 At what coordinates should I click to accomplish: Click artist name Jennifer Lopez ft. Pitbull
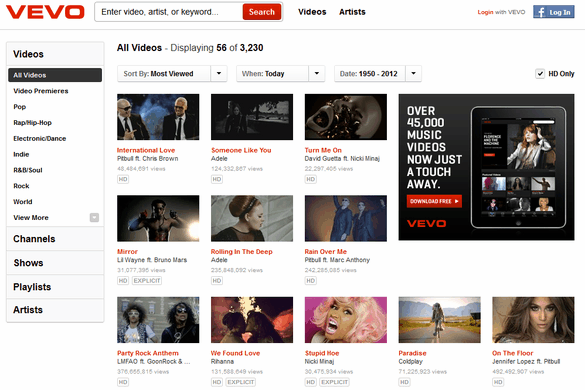click(x=526, y=362)
